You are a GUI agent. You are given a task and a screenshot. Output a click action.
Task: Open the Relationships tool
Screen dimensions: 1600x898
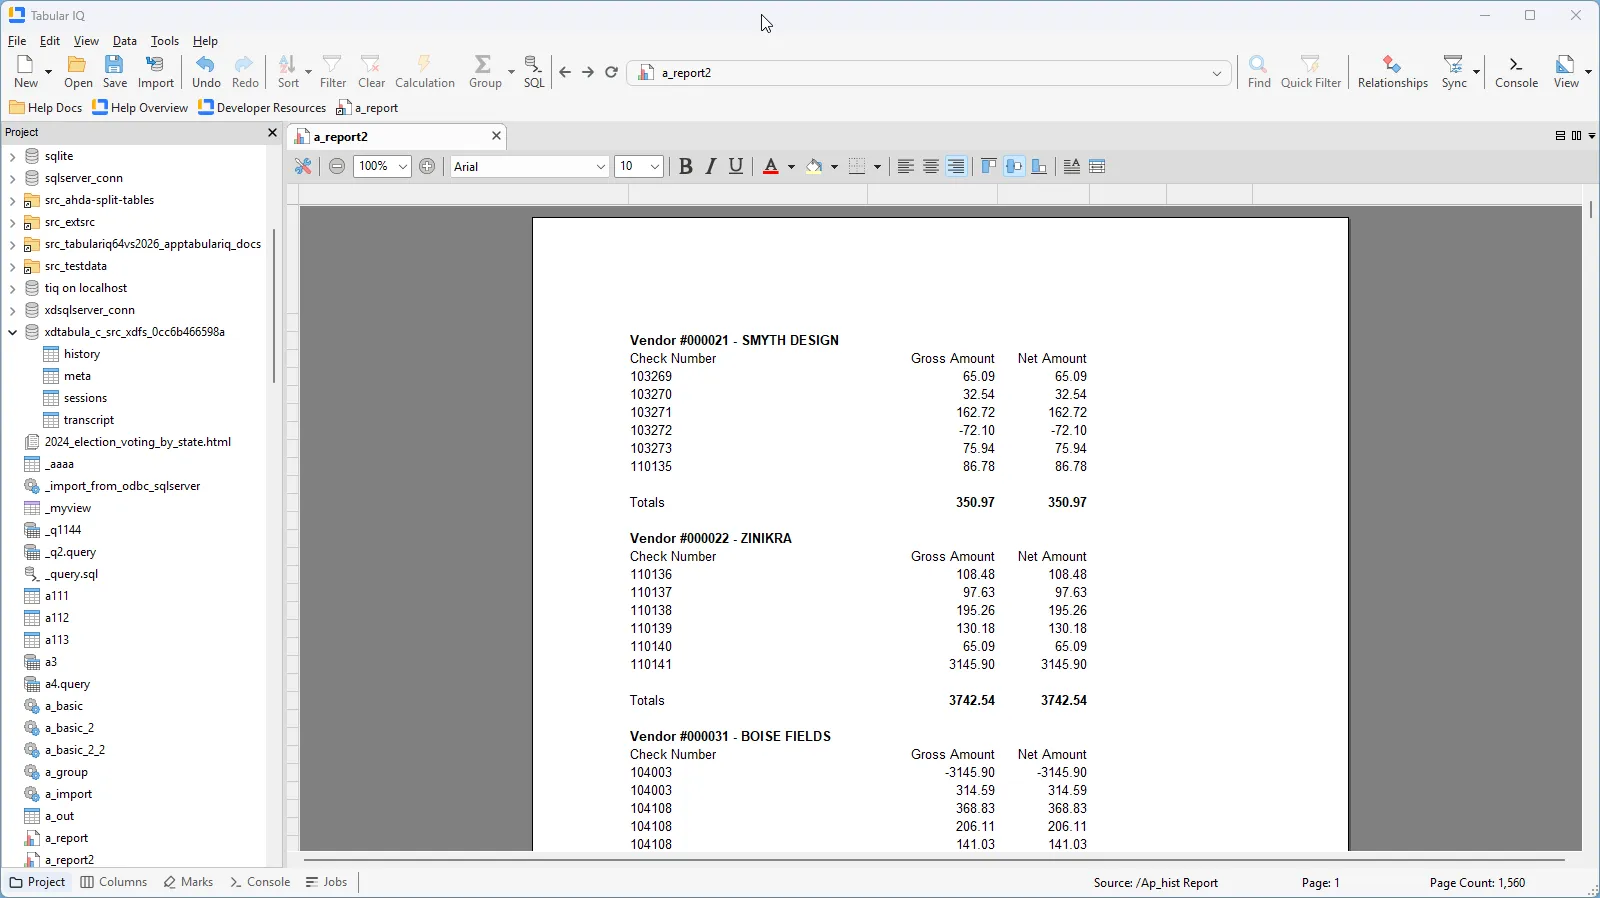point(1393,72)
